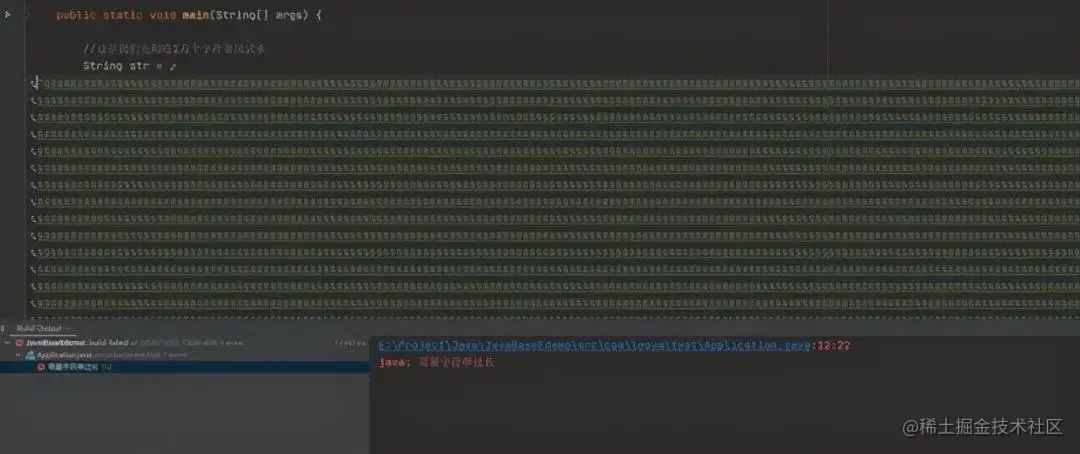Click the red build failed icon on JavaBaseDemo
This screenshot has height=454, width=1080.
[20, 342]
